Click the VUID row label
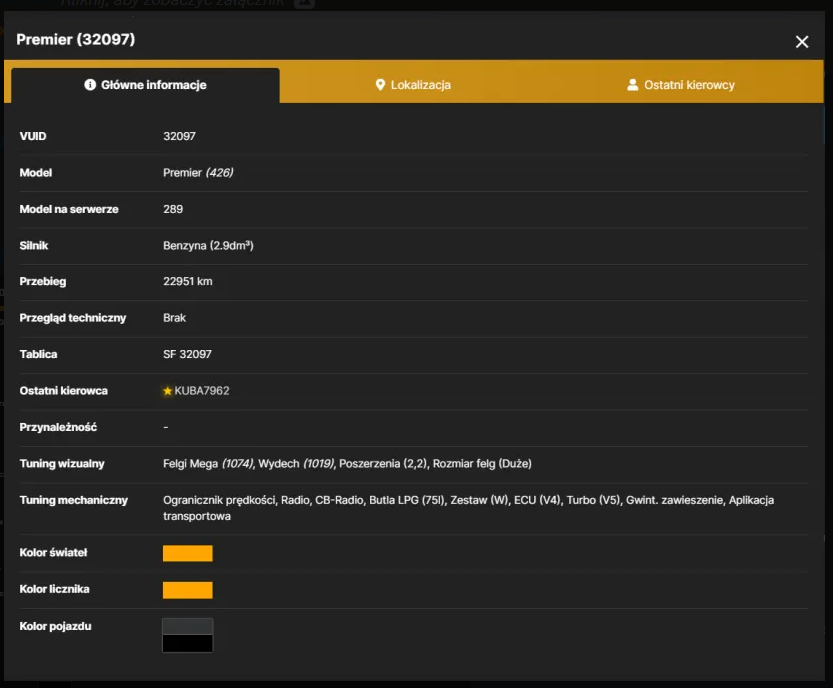 coord(33,136)
